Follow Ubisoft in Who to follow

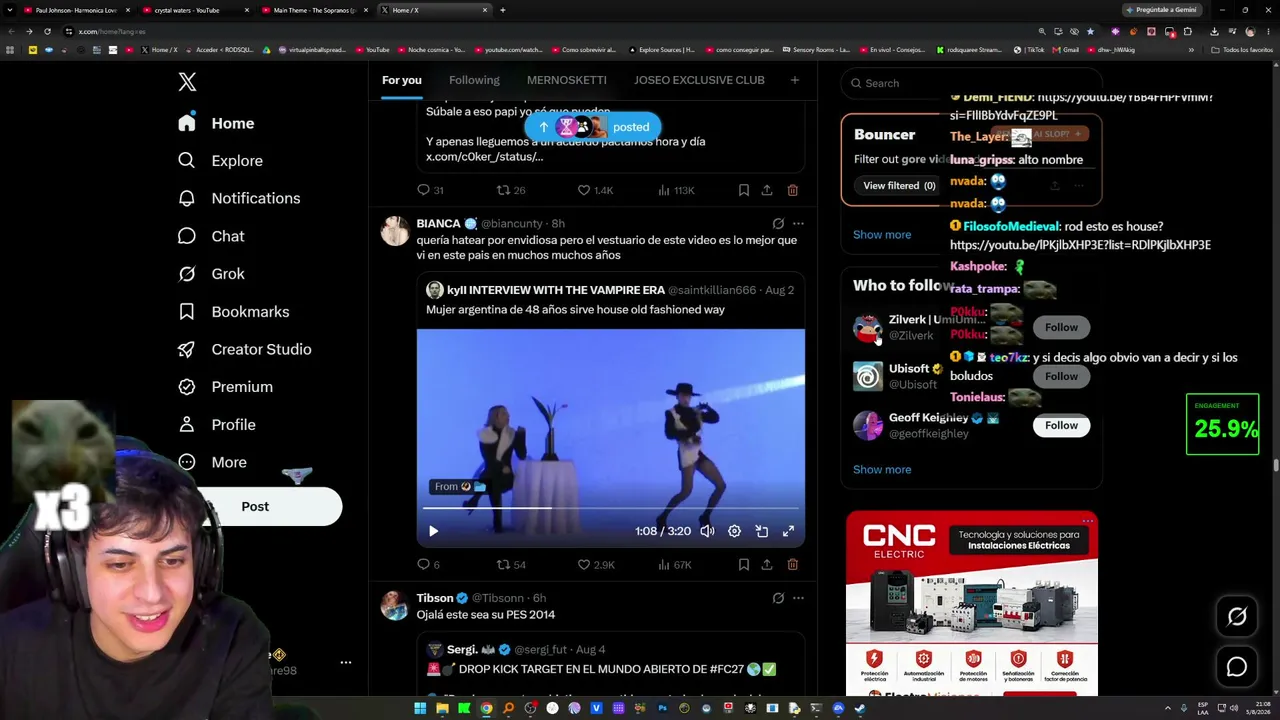(1061, 376)
